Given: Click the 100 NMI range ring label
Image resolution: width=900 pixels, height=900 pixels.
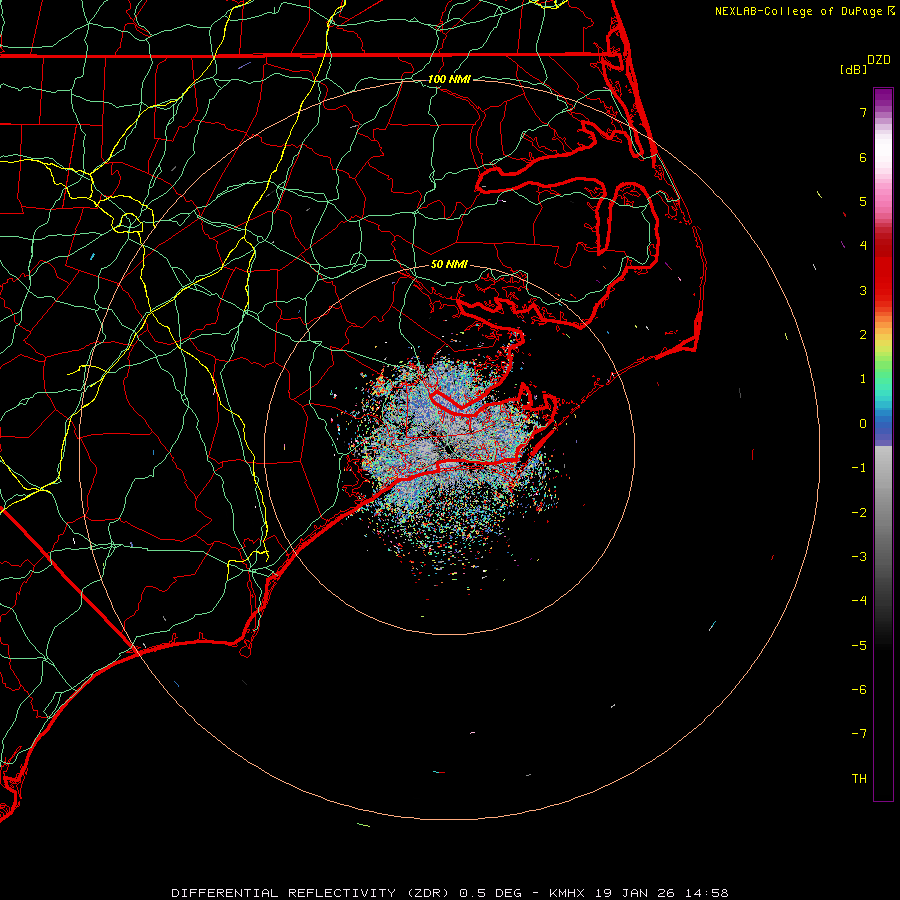Looking at the screenshot, I should (449, 79).
